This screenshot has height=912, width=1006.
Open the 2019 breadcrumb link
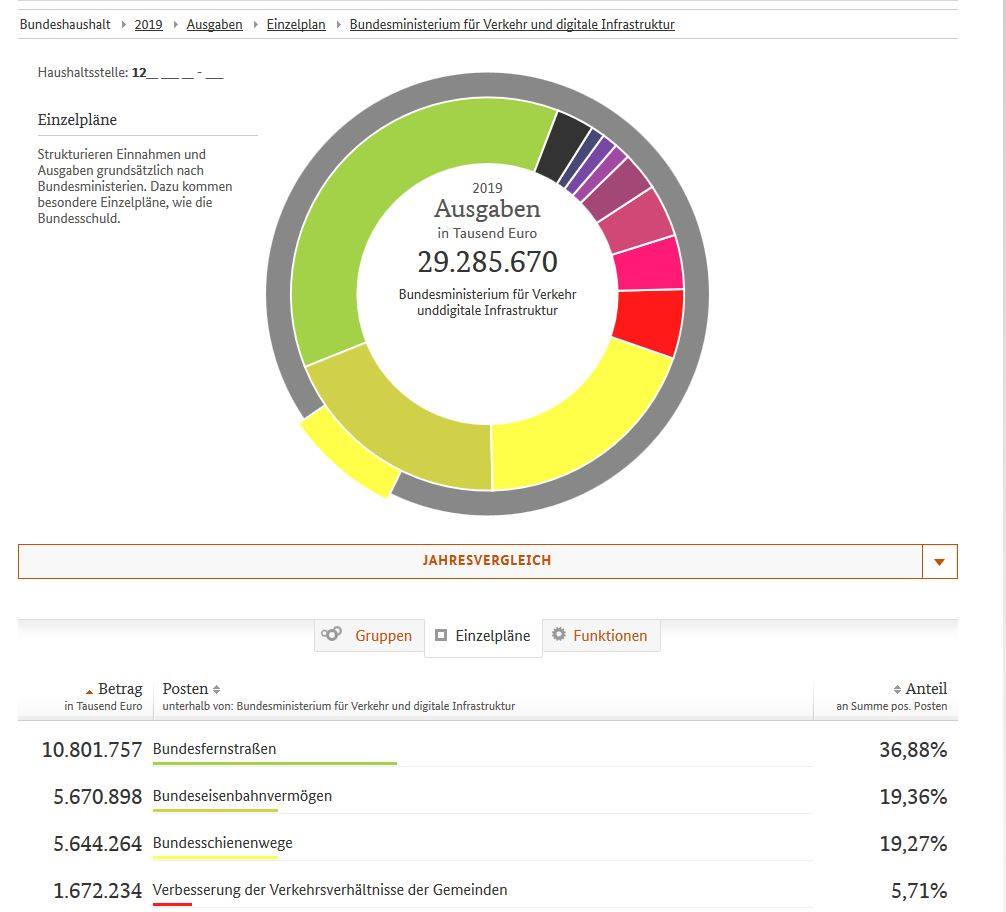[x=148, y=24]
